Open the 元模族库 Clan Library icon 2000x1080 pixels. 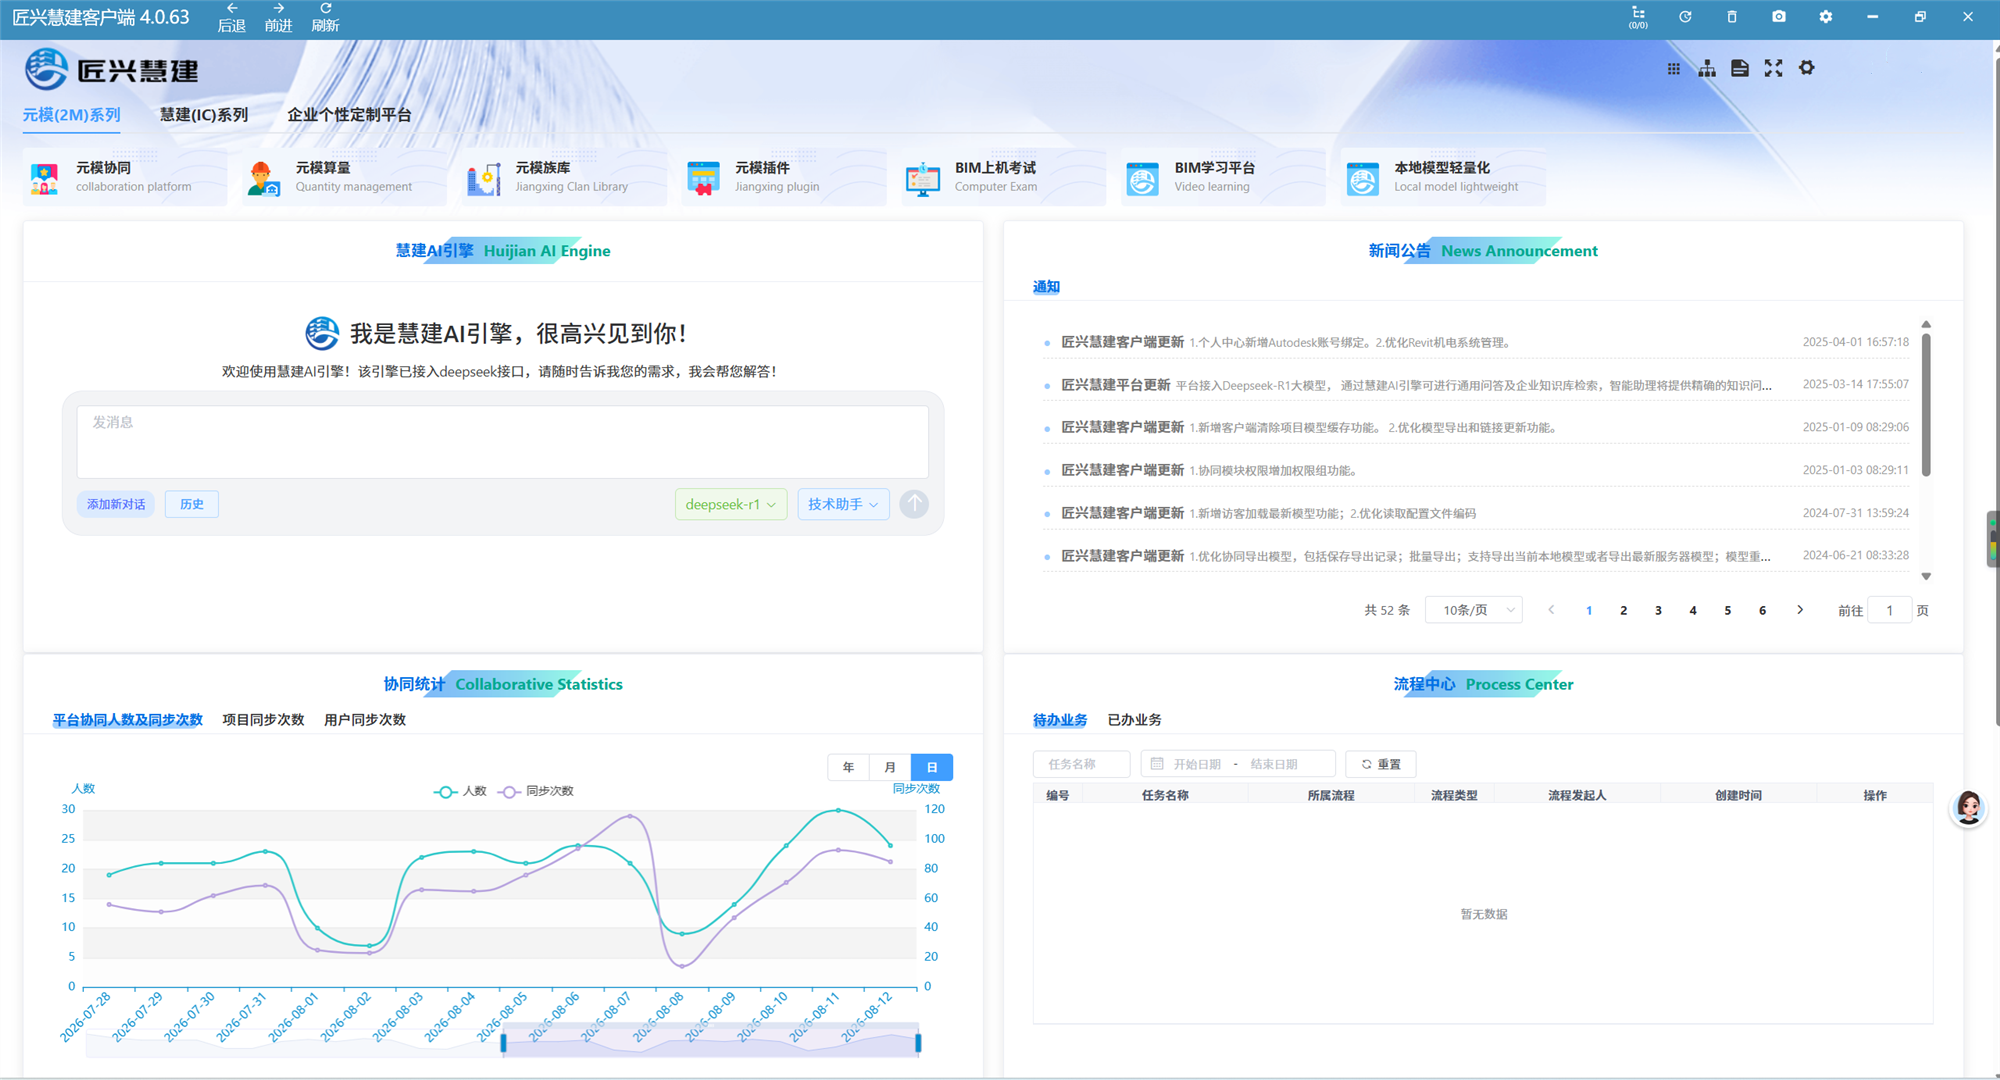pos(484,178)
